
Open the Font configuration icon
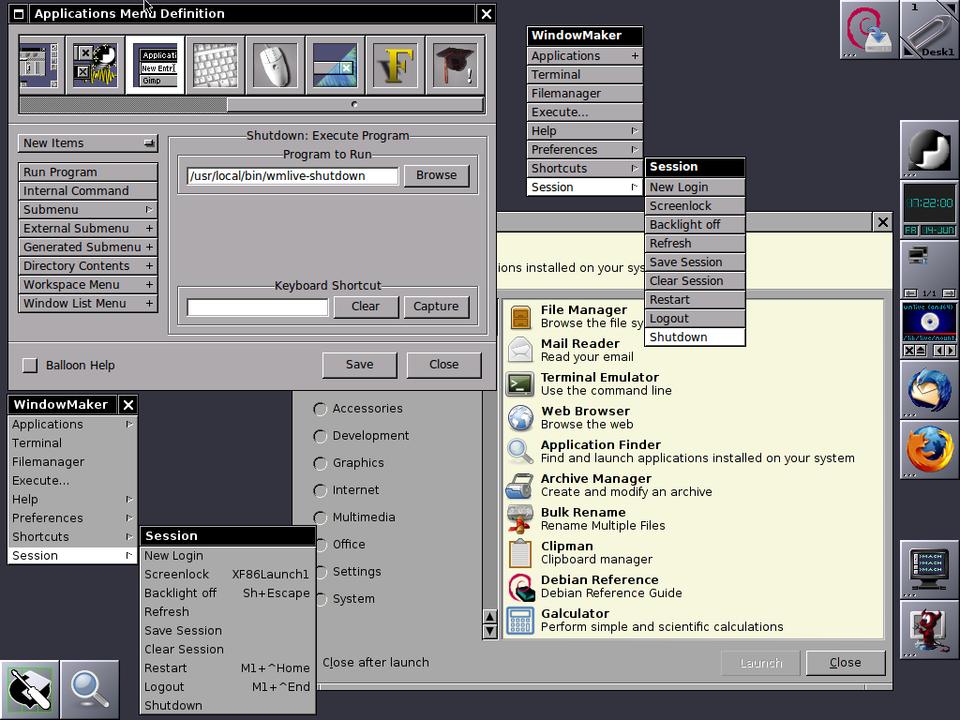point(395,66)
